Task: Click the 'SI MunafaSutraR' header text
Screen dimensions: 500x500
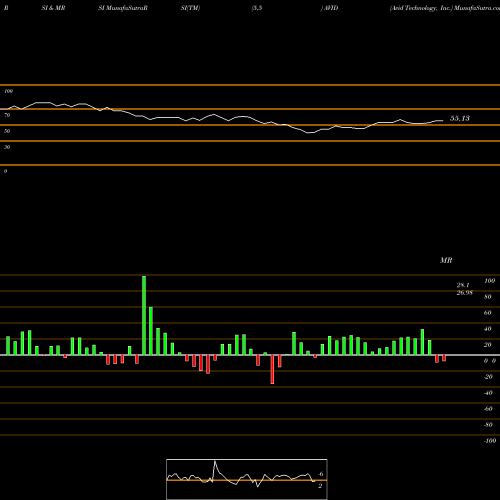Action: (x=123, y=8)
